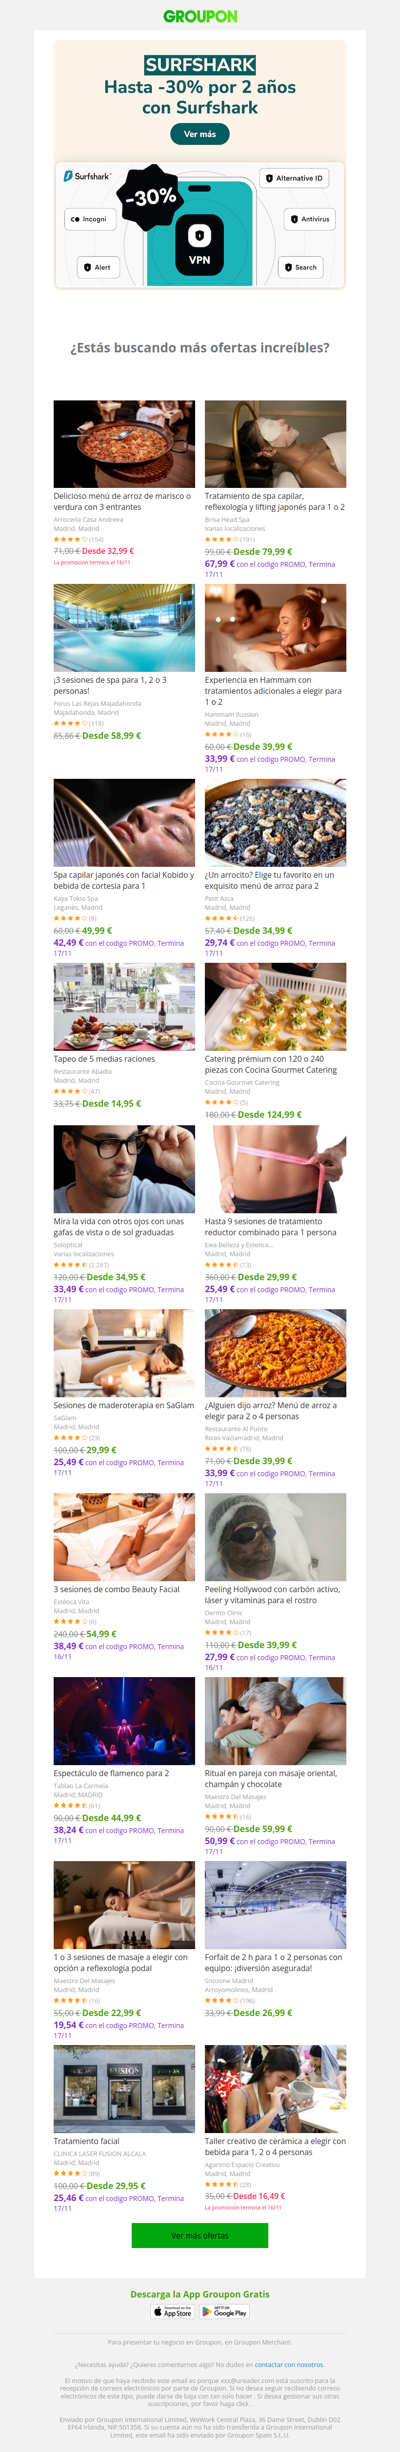
Task: Open the seafood rice menu offer image
Action: pyautogui.click(x=124, y=444)
